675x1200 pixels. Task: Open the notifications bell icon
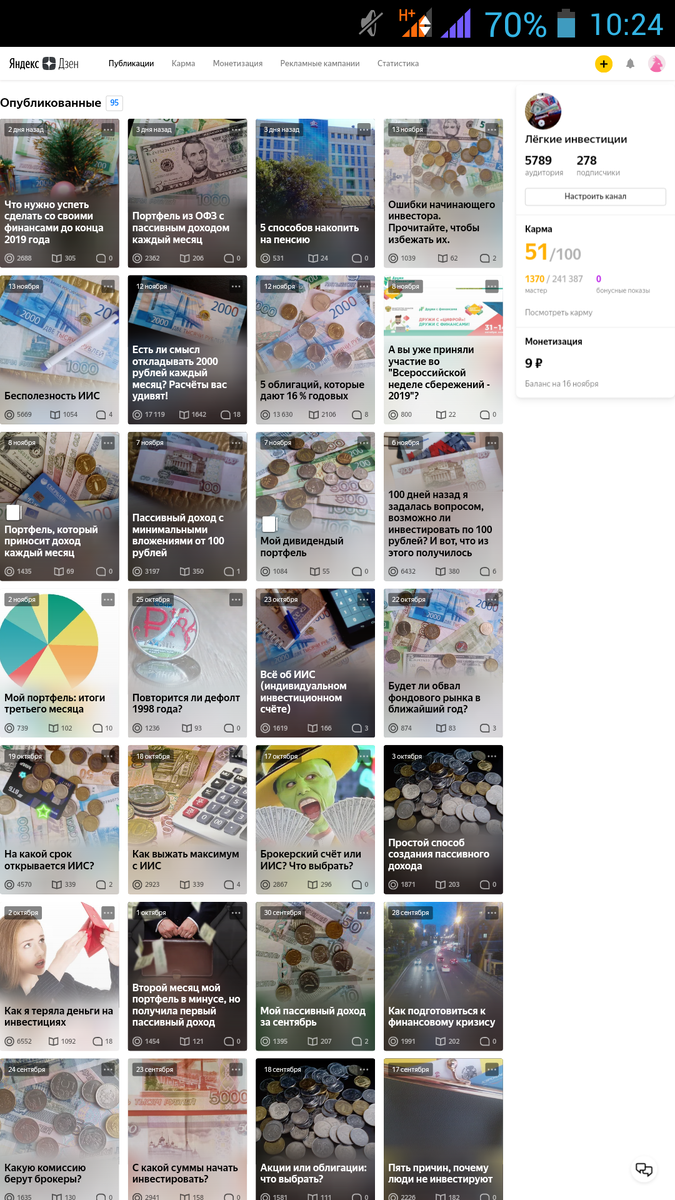click(630, 64)
